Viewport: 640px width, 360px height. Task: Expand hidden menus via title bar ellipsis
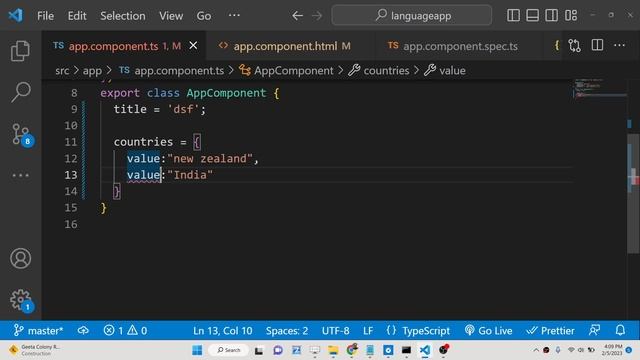click(x=234, y=16)
